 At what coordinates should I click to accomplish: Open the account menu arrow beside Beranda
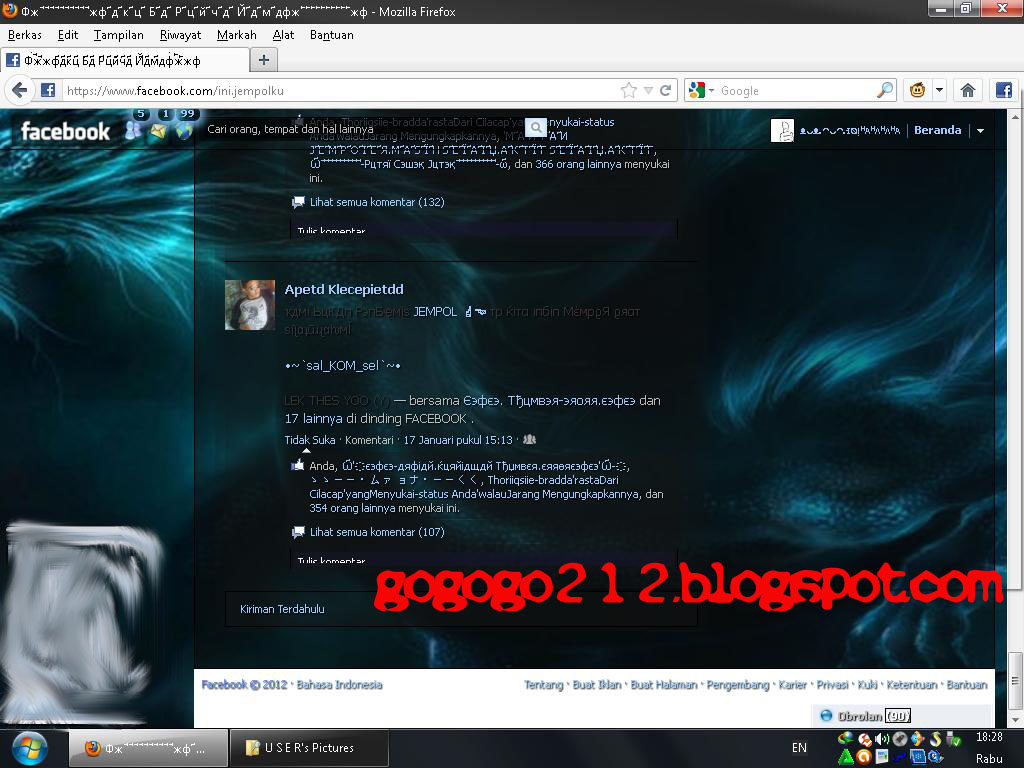[x=980, y=131]
